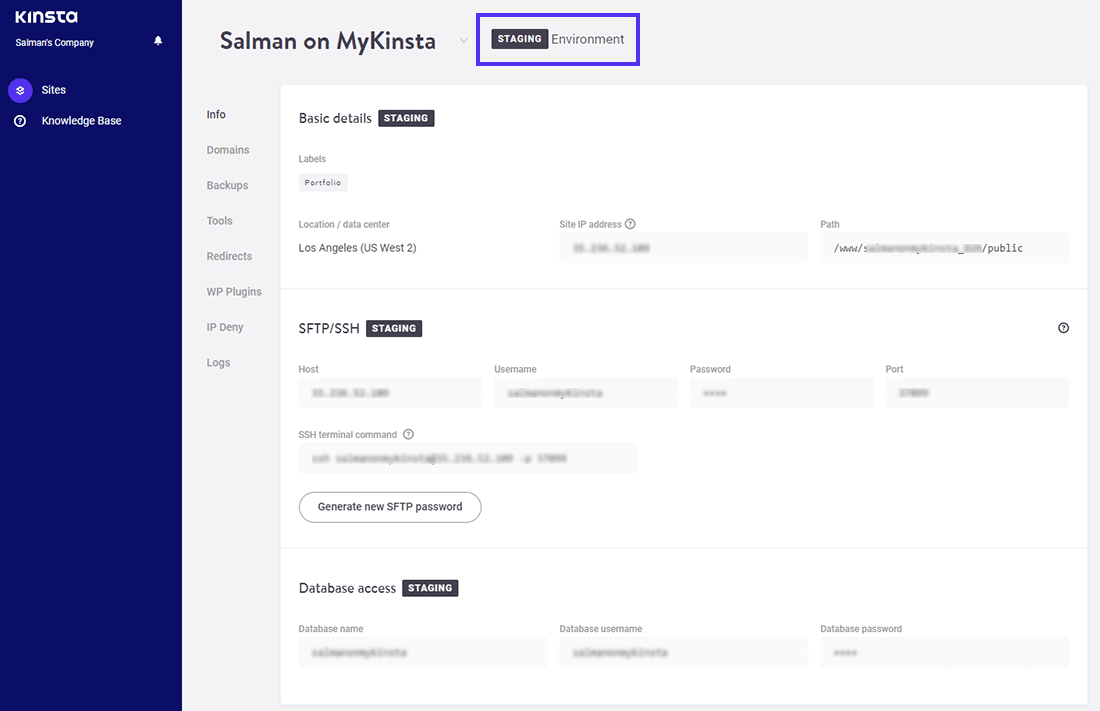Select the SFTP Host field

(x=390, y=392)
